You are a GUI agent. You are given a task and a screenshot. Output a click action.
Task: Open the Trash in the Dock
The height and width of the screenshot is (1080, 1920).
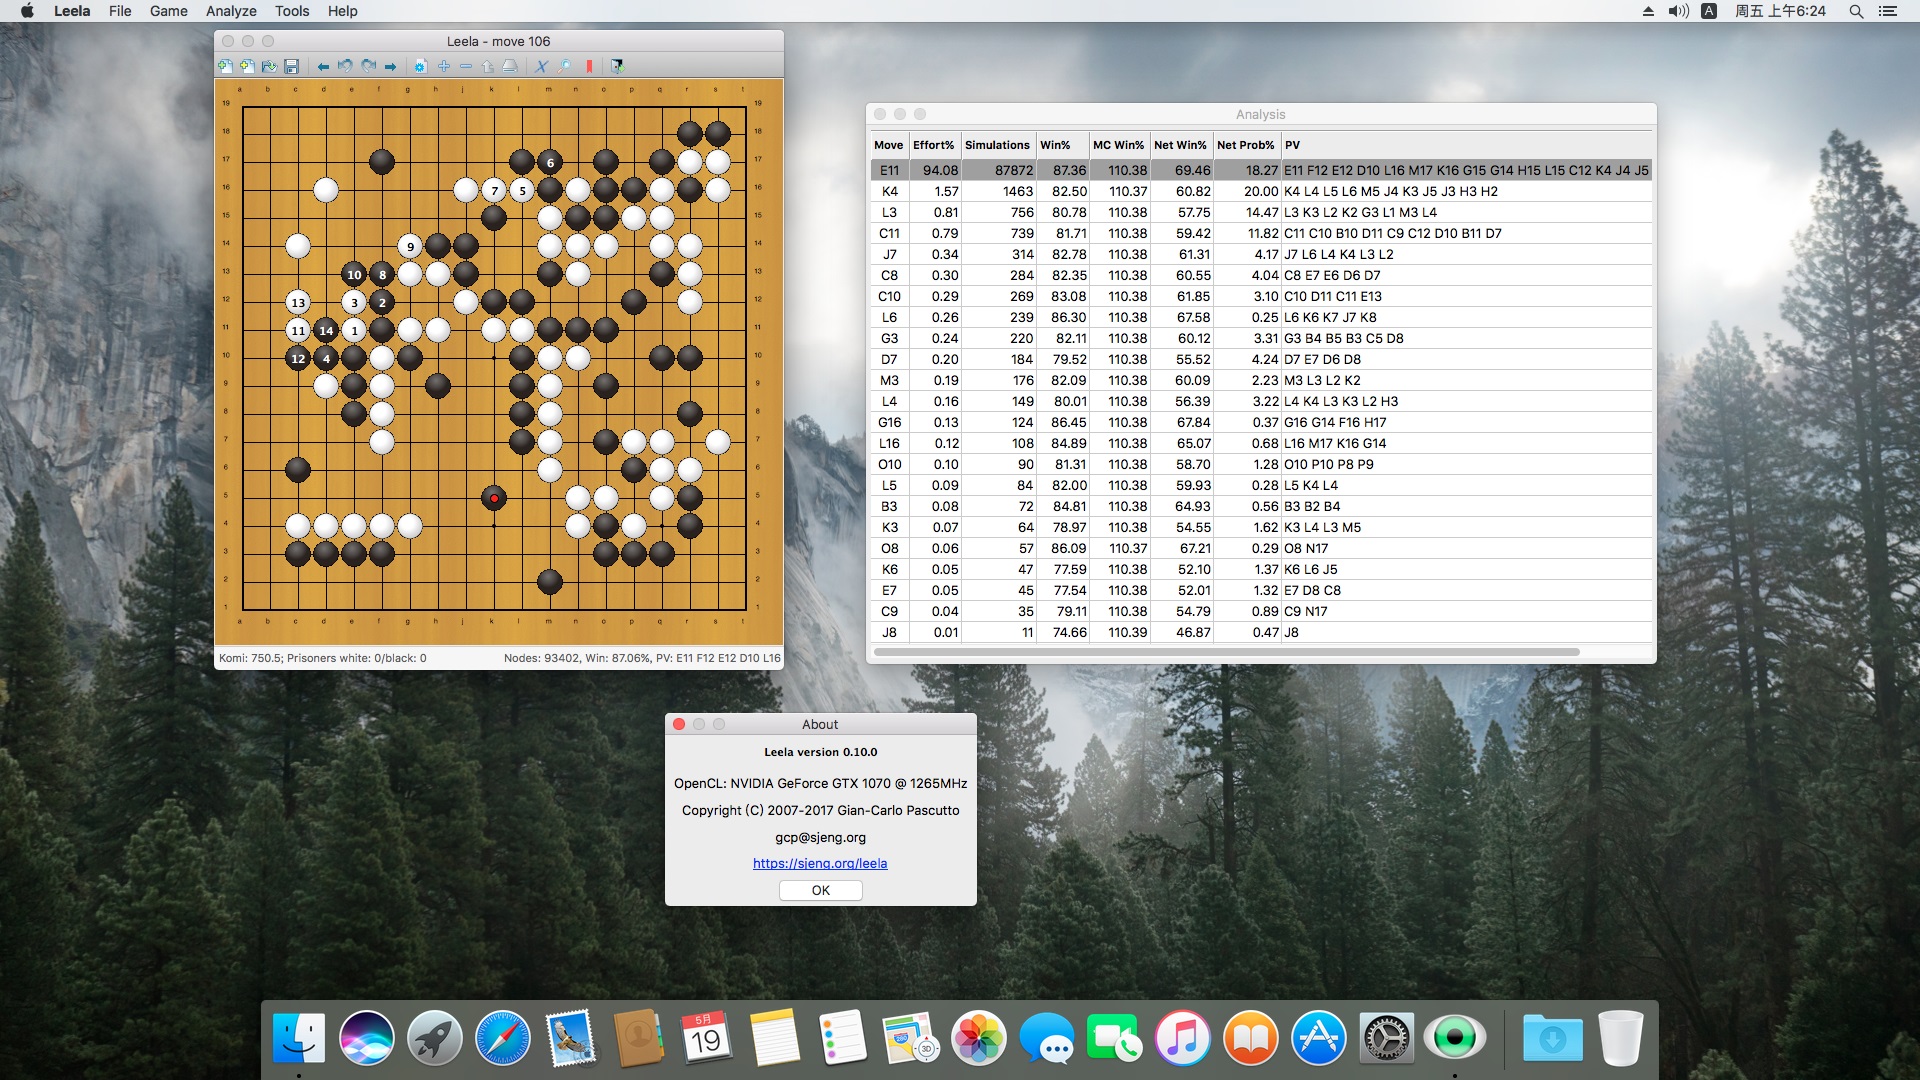(x=1620, y=1038)
